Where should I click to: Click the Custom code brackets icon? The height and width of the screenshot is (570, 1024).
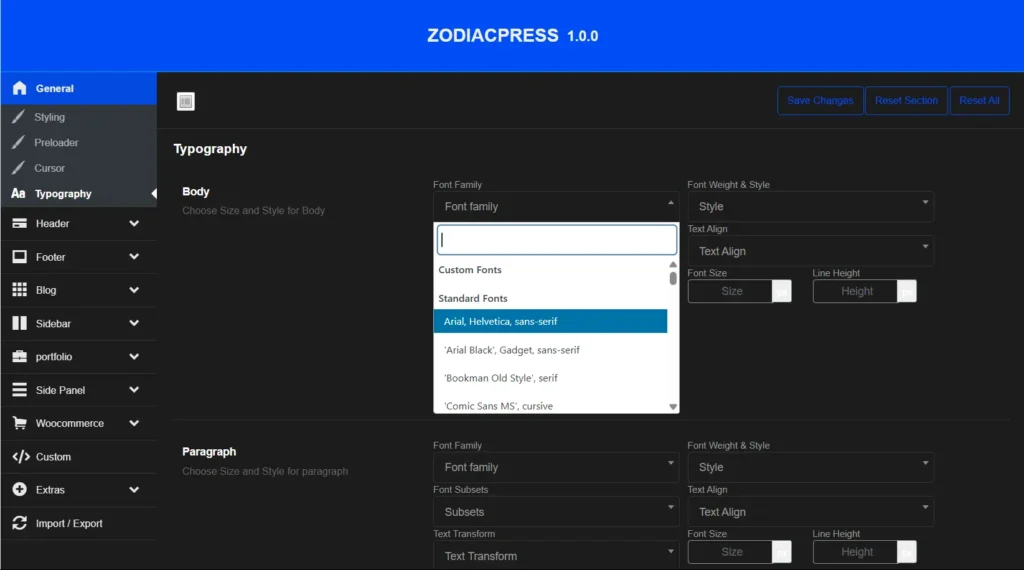click(x=19, y=457)
